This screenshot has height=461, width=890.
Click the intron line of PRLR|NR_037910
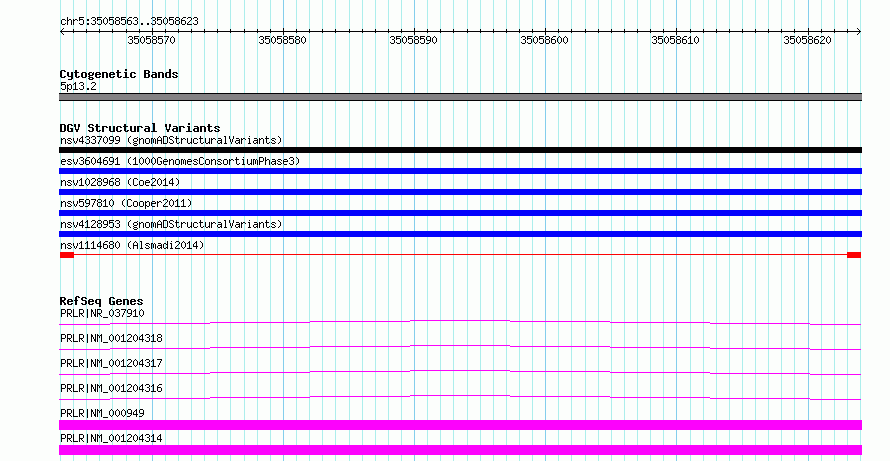click(x=460, y=322)
